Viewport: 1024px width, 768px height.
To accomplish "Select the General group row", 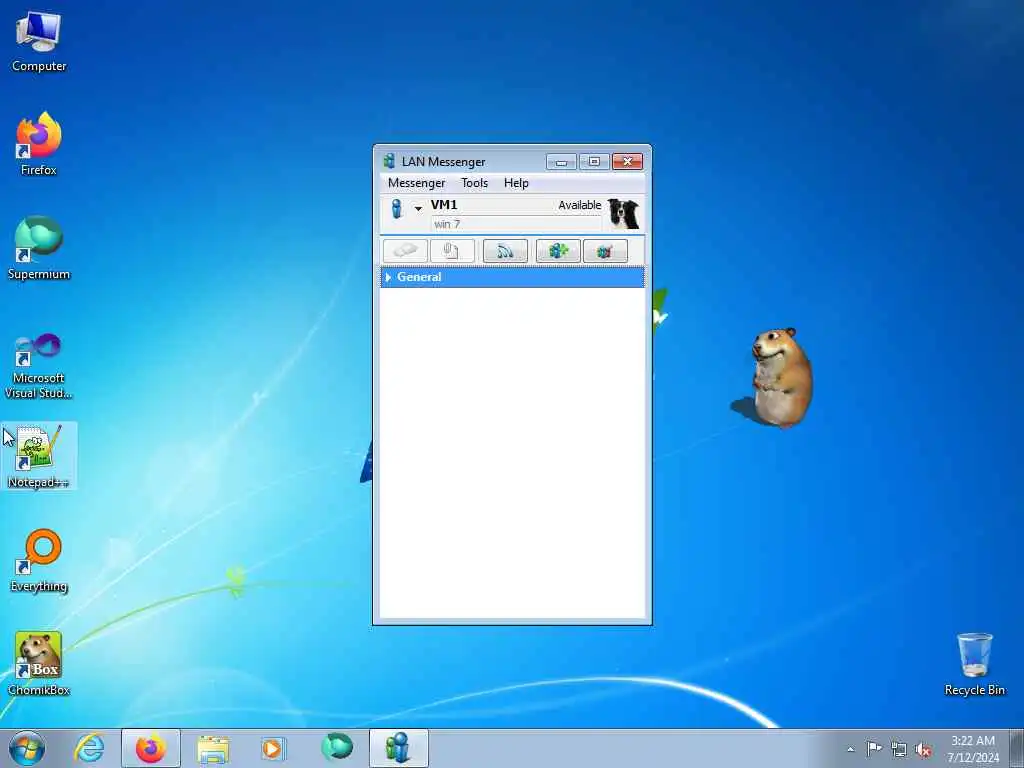I will (512, 277).
